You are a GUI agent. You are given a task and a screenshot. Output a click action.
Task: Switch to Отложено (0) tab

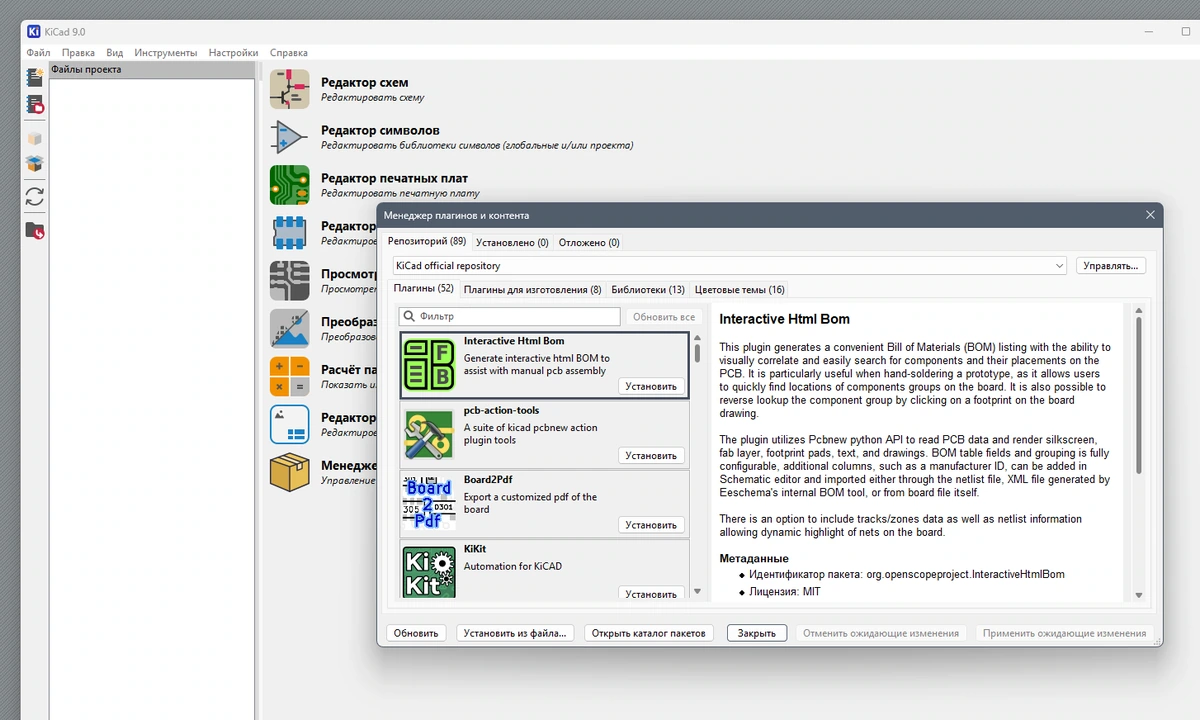click(589, 242)
